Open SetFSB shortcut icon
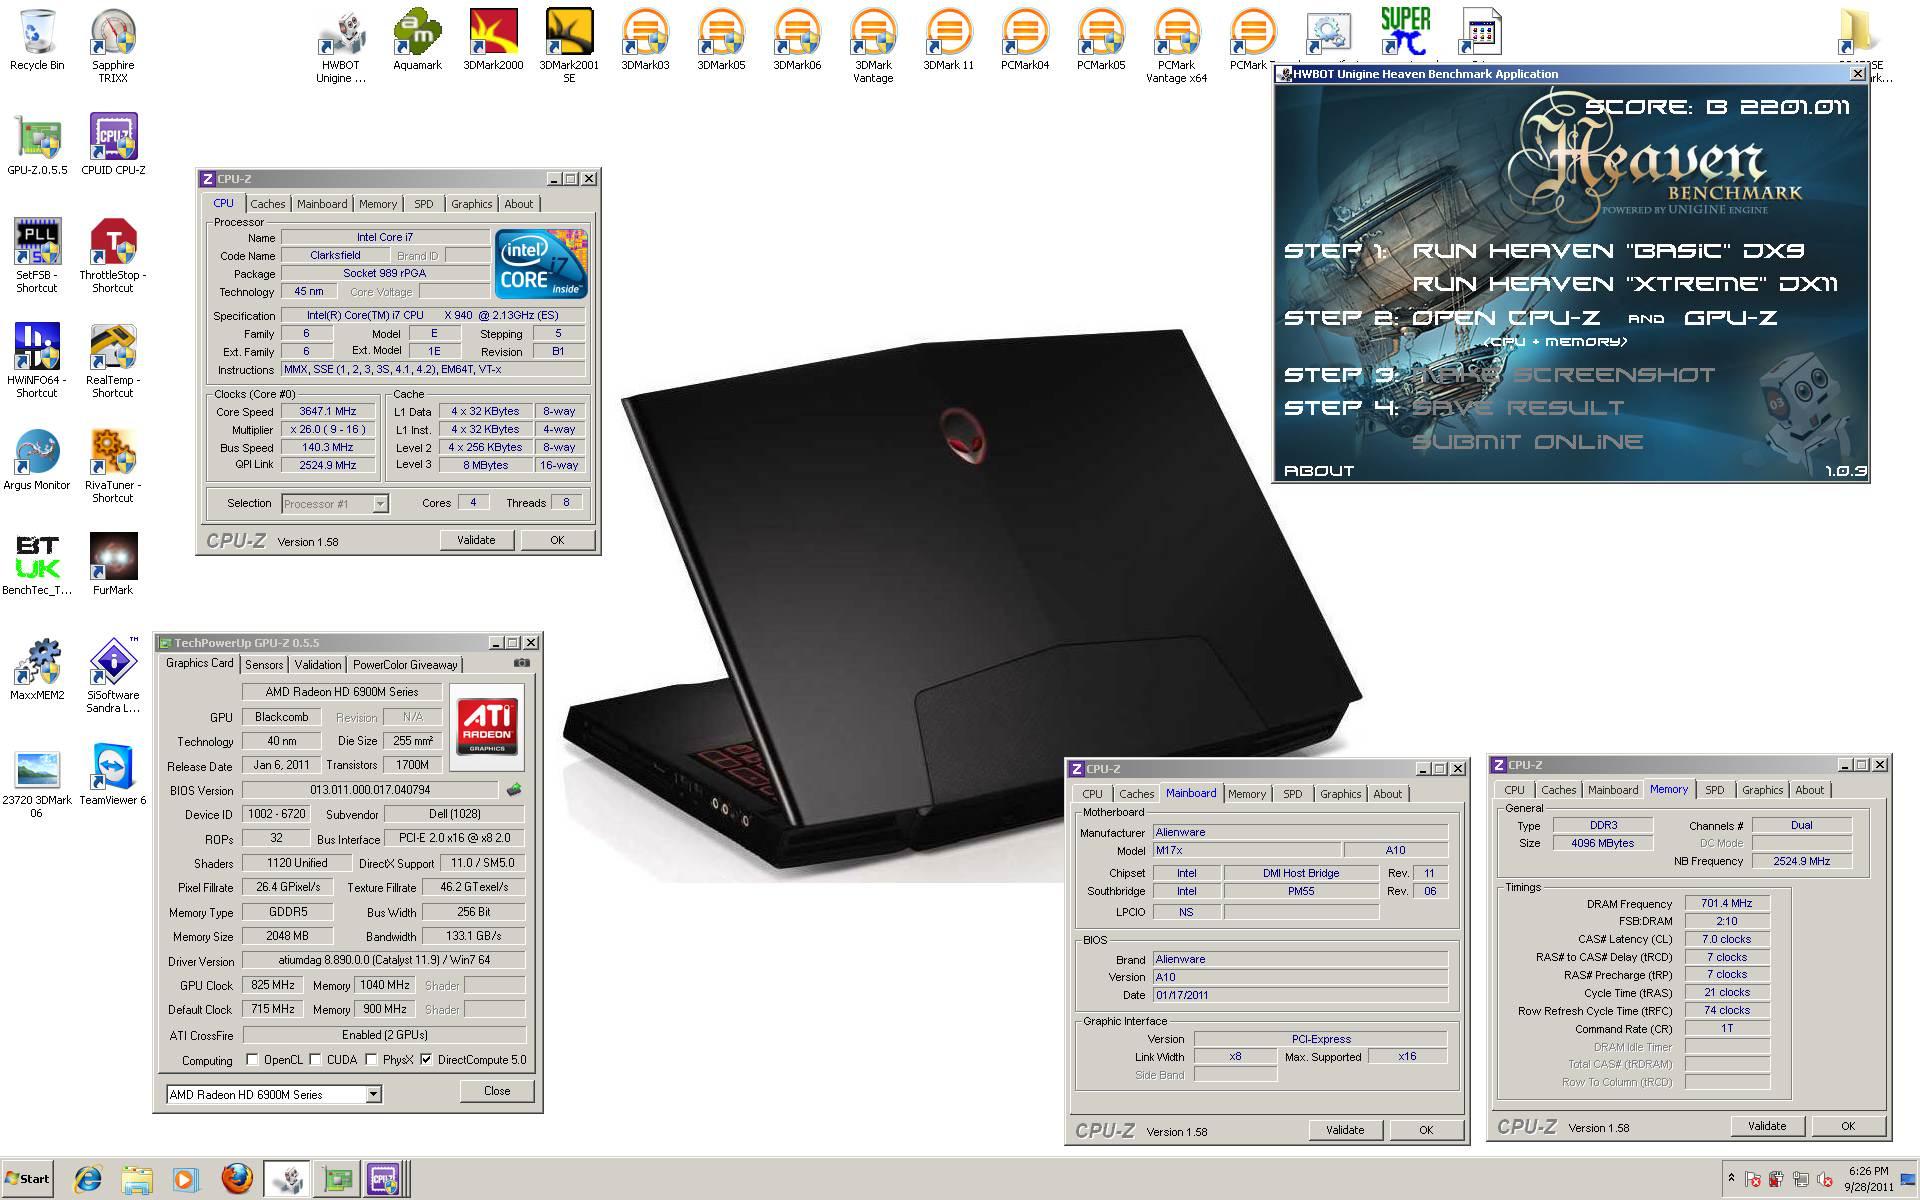This screenshot has width=1920, height=1200. 37,256
